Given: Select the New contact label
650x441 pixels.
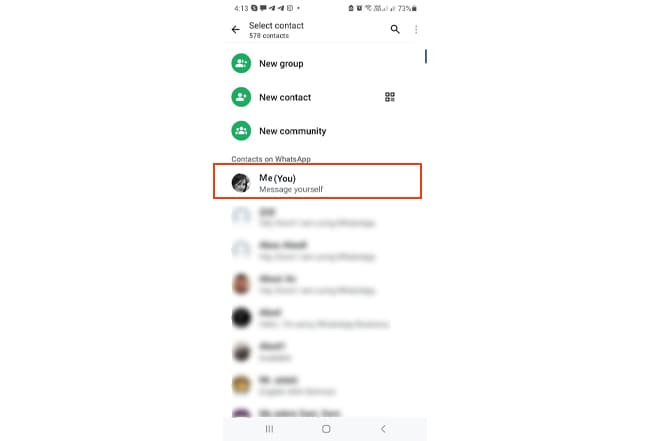Looking at the screenshot, I should (285, 97).
